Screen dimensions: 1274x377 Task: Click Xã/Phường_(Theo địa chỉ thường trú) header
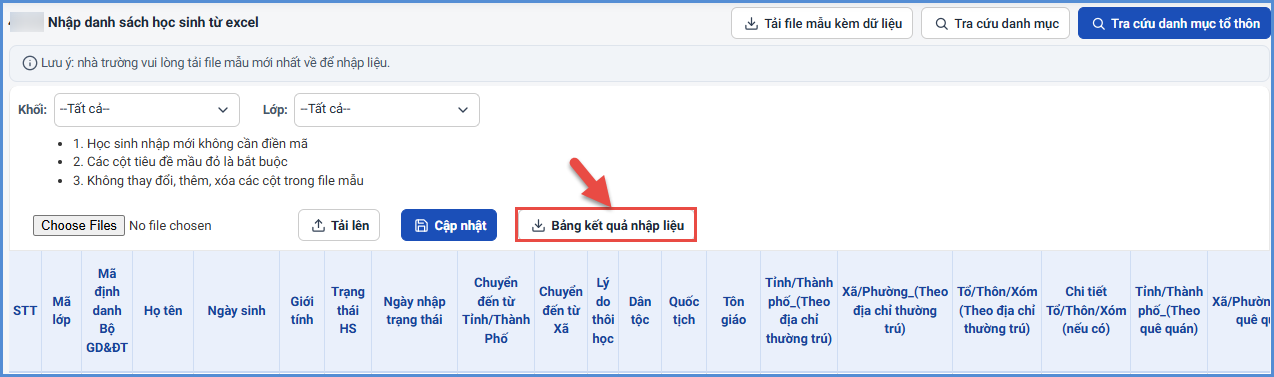pyautogui.click(x=894, y=311)
